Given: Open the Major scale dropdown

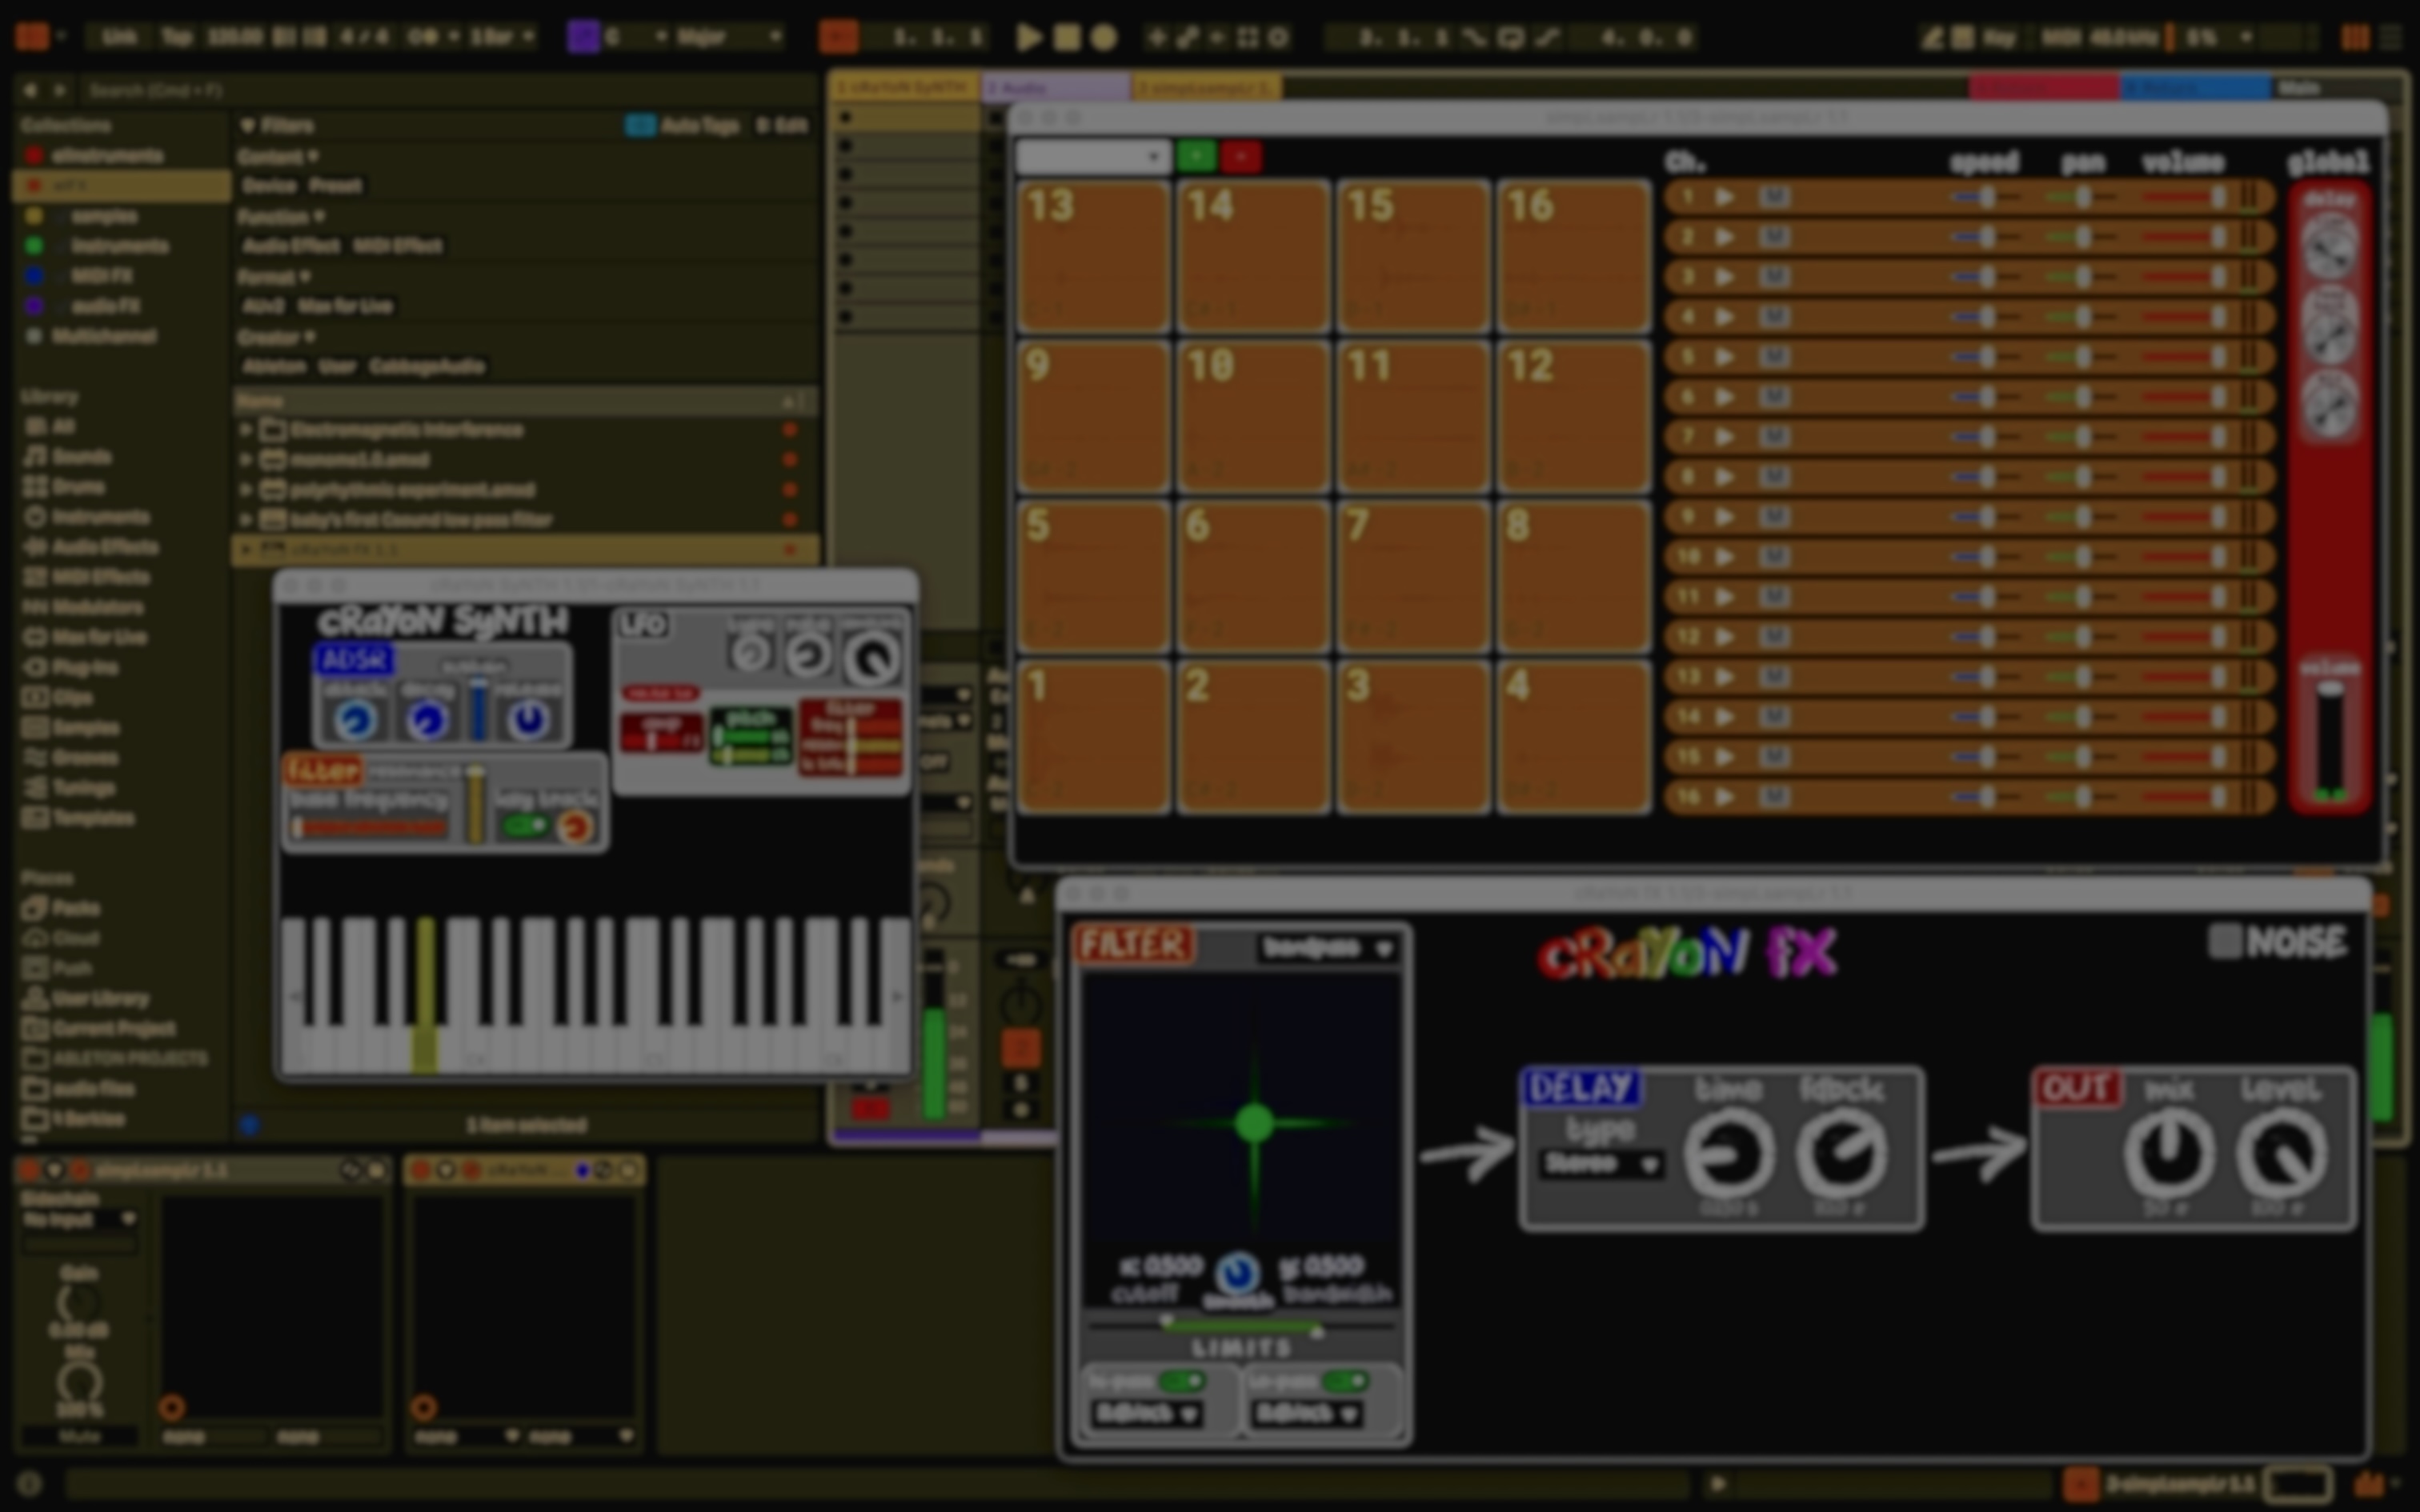Looking at the screenshot, I should coord(729,38).
